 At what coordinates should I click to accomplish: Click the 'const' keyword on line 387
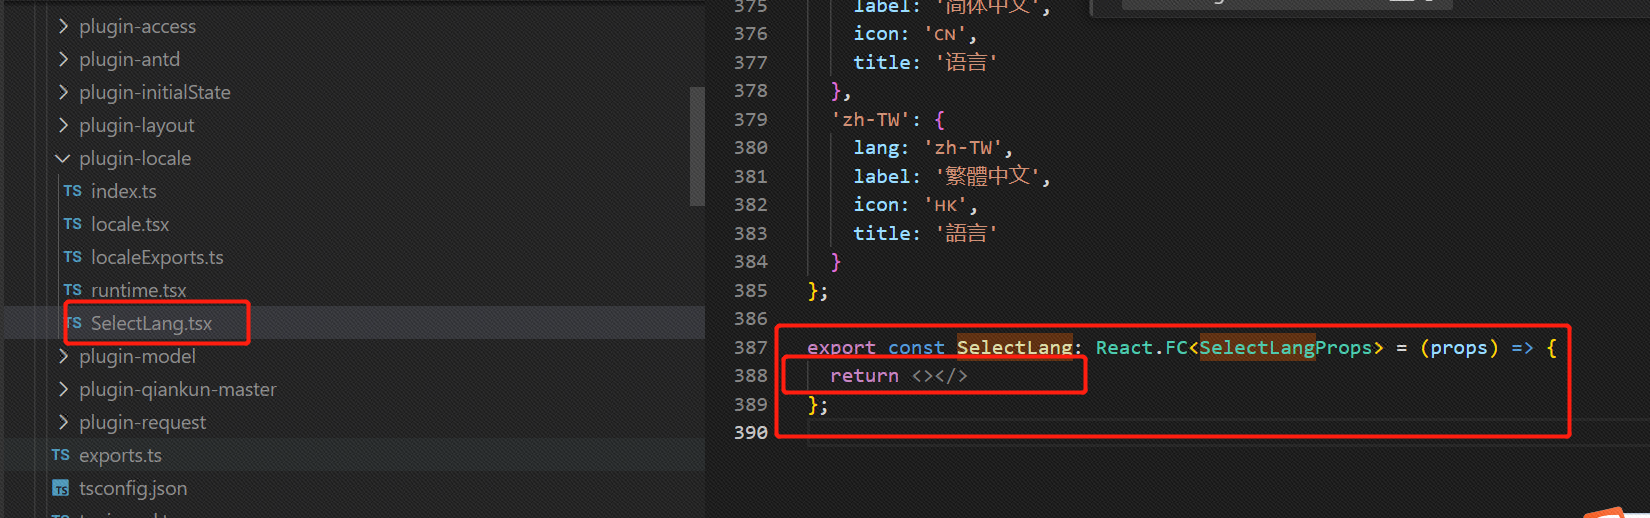(916, 347)
